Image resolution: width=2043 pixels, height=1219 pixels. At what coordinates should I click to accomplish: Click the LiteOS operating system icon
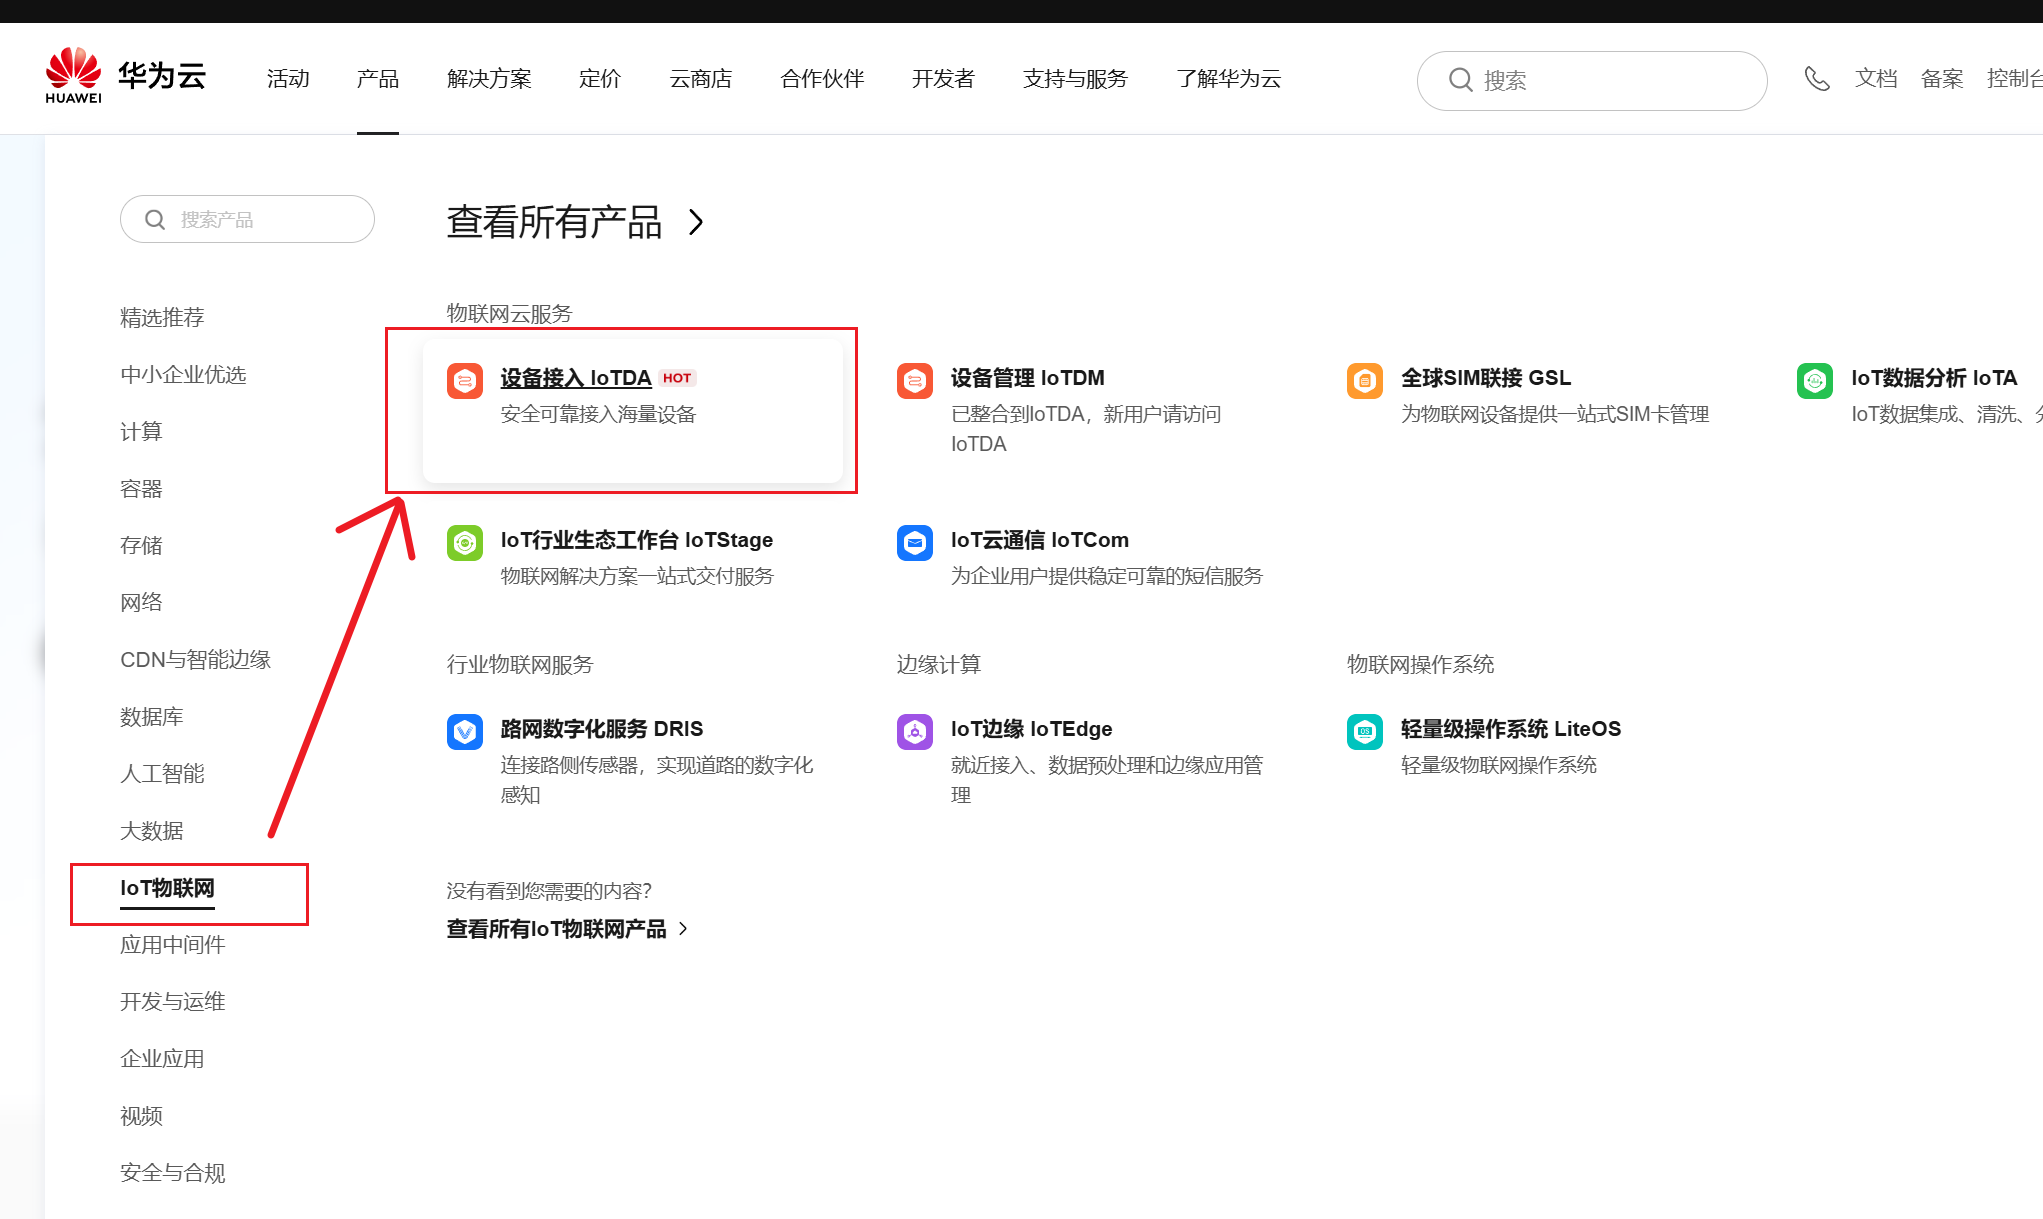[x=1364, y=731]
